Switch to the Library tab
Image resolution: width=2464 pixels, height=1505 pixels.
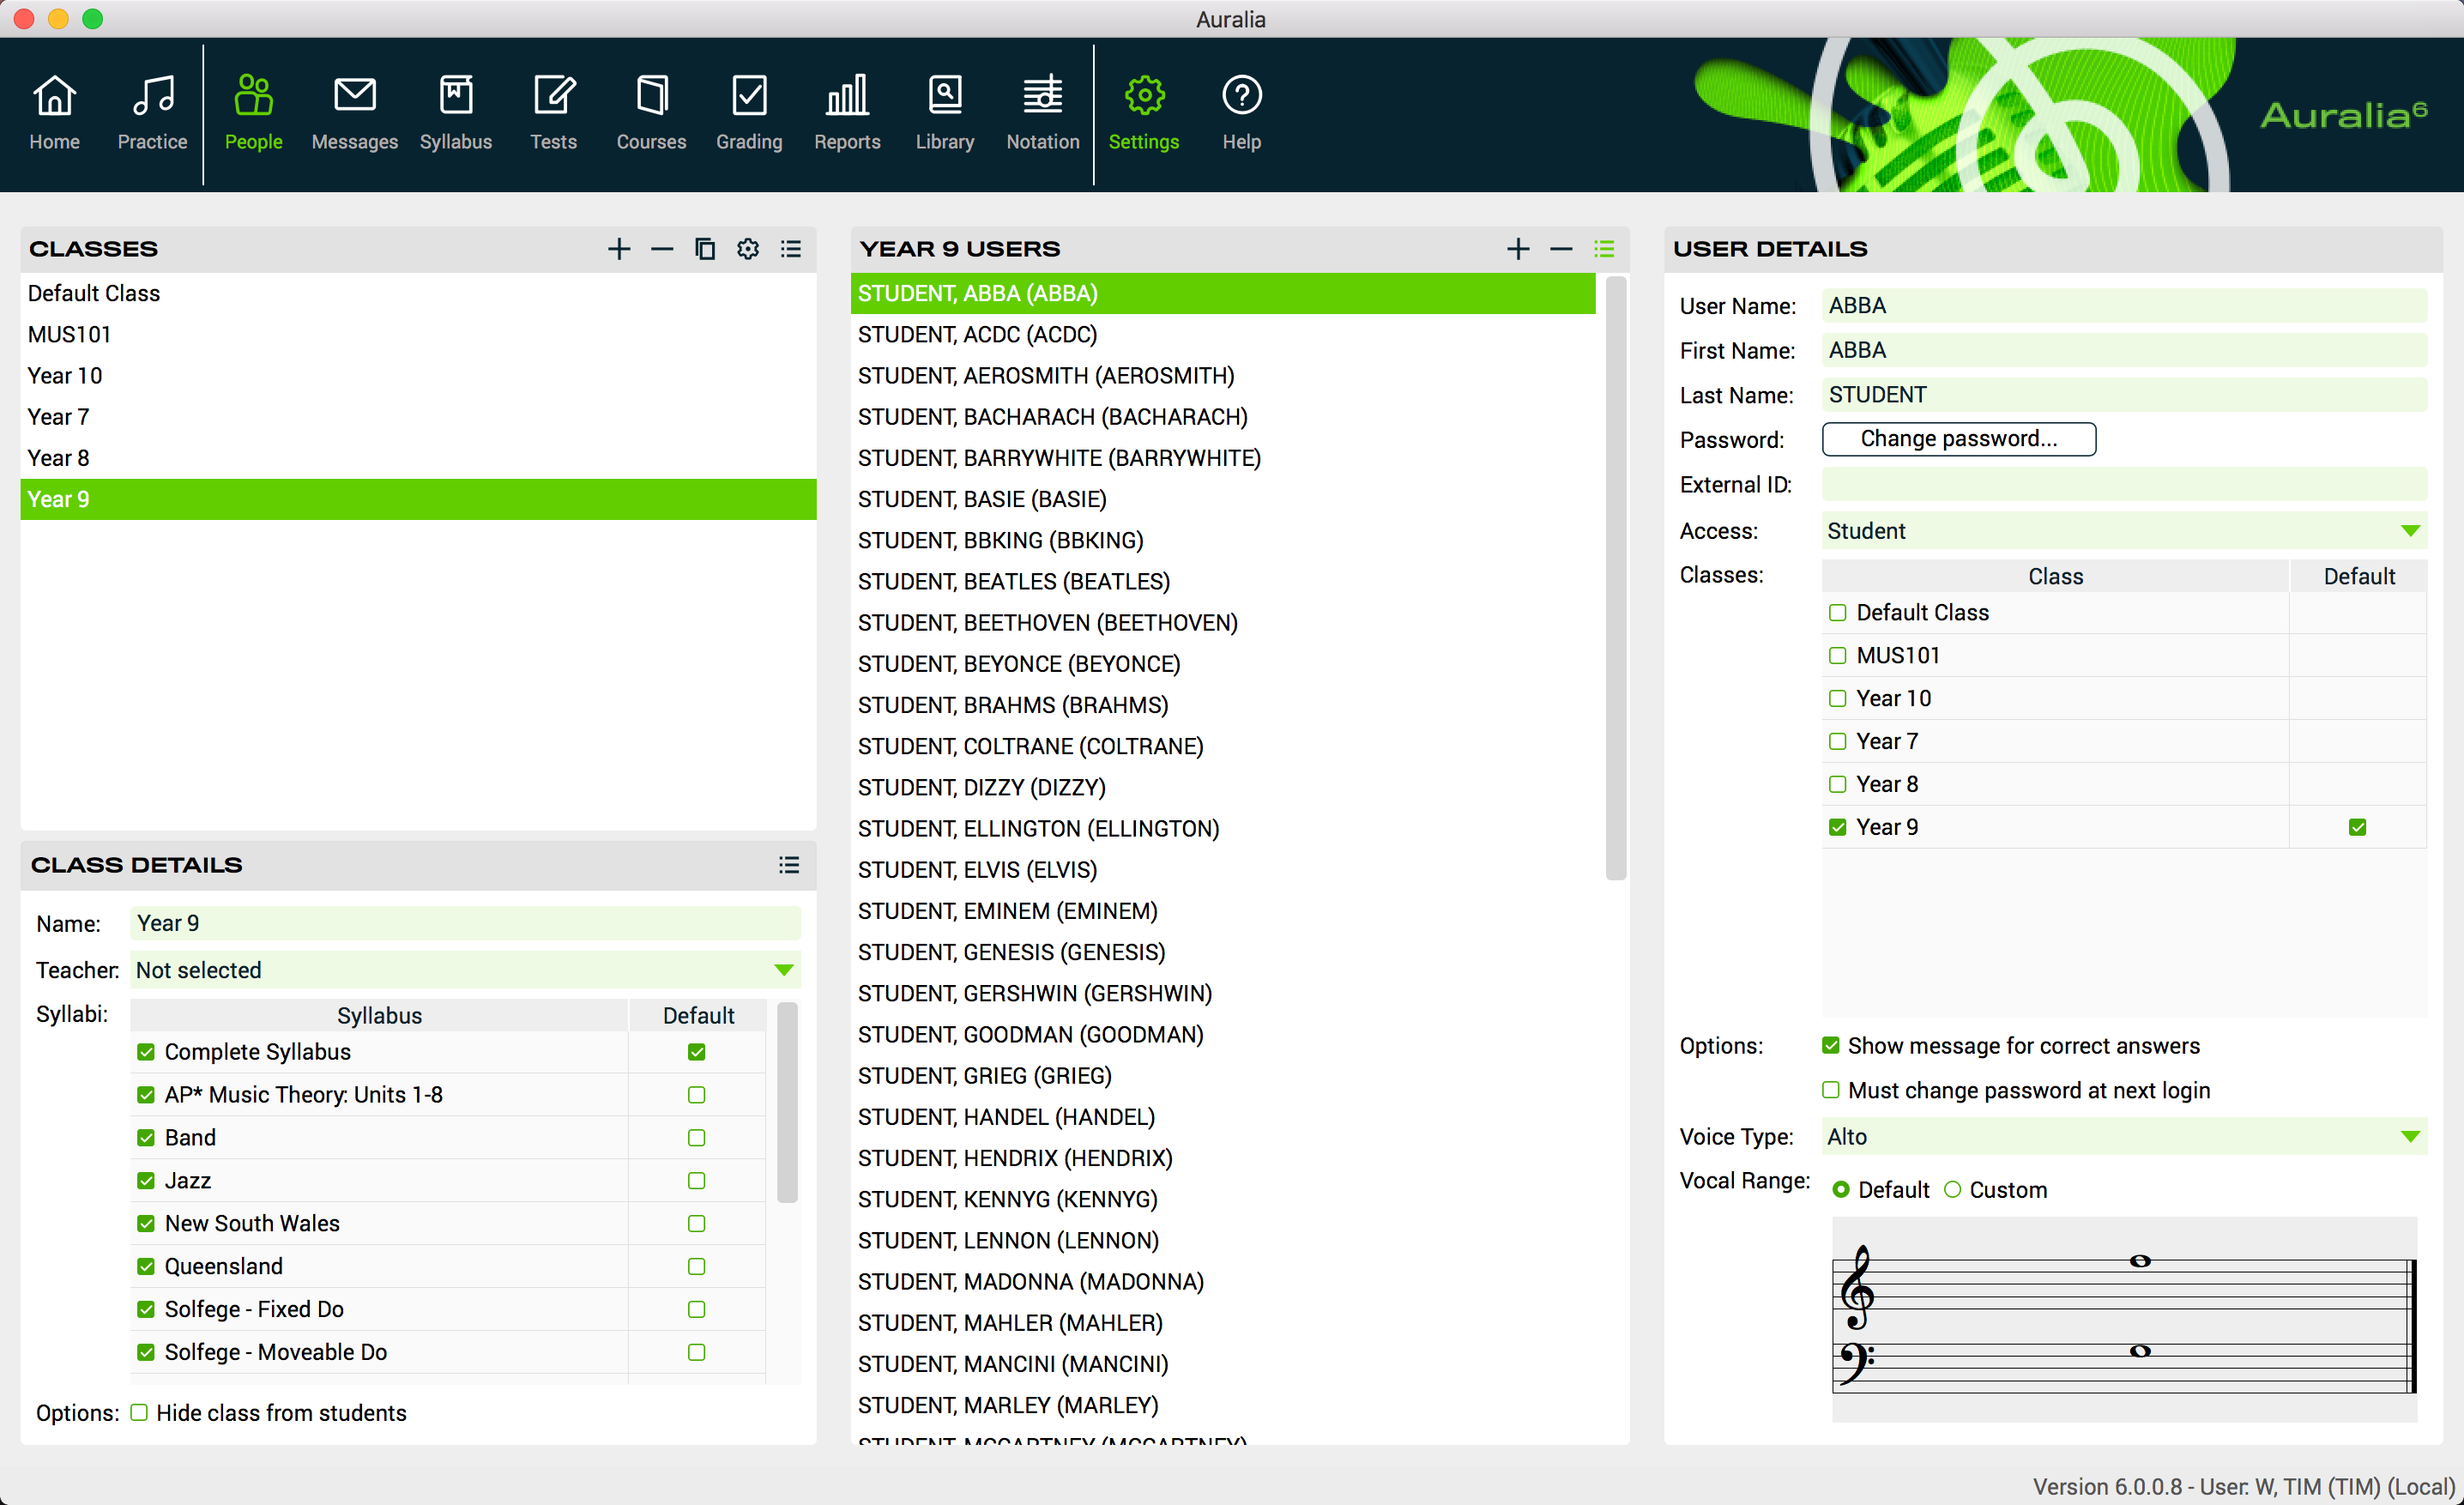pyautogui.click(x=944, y=112)
